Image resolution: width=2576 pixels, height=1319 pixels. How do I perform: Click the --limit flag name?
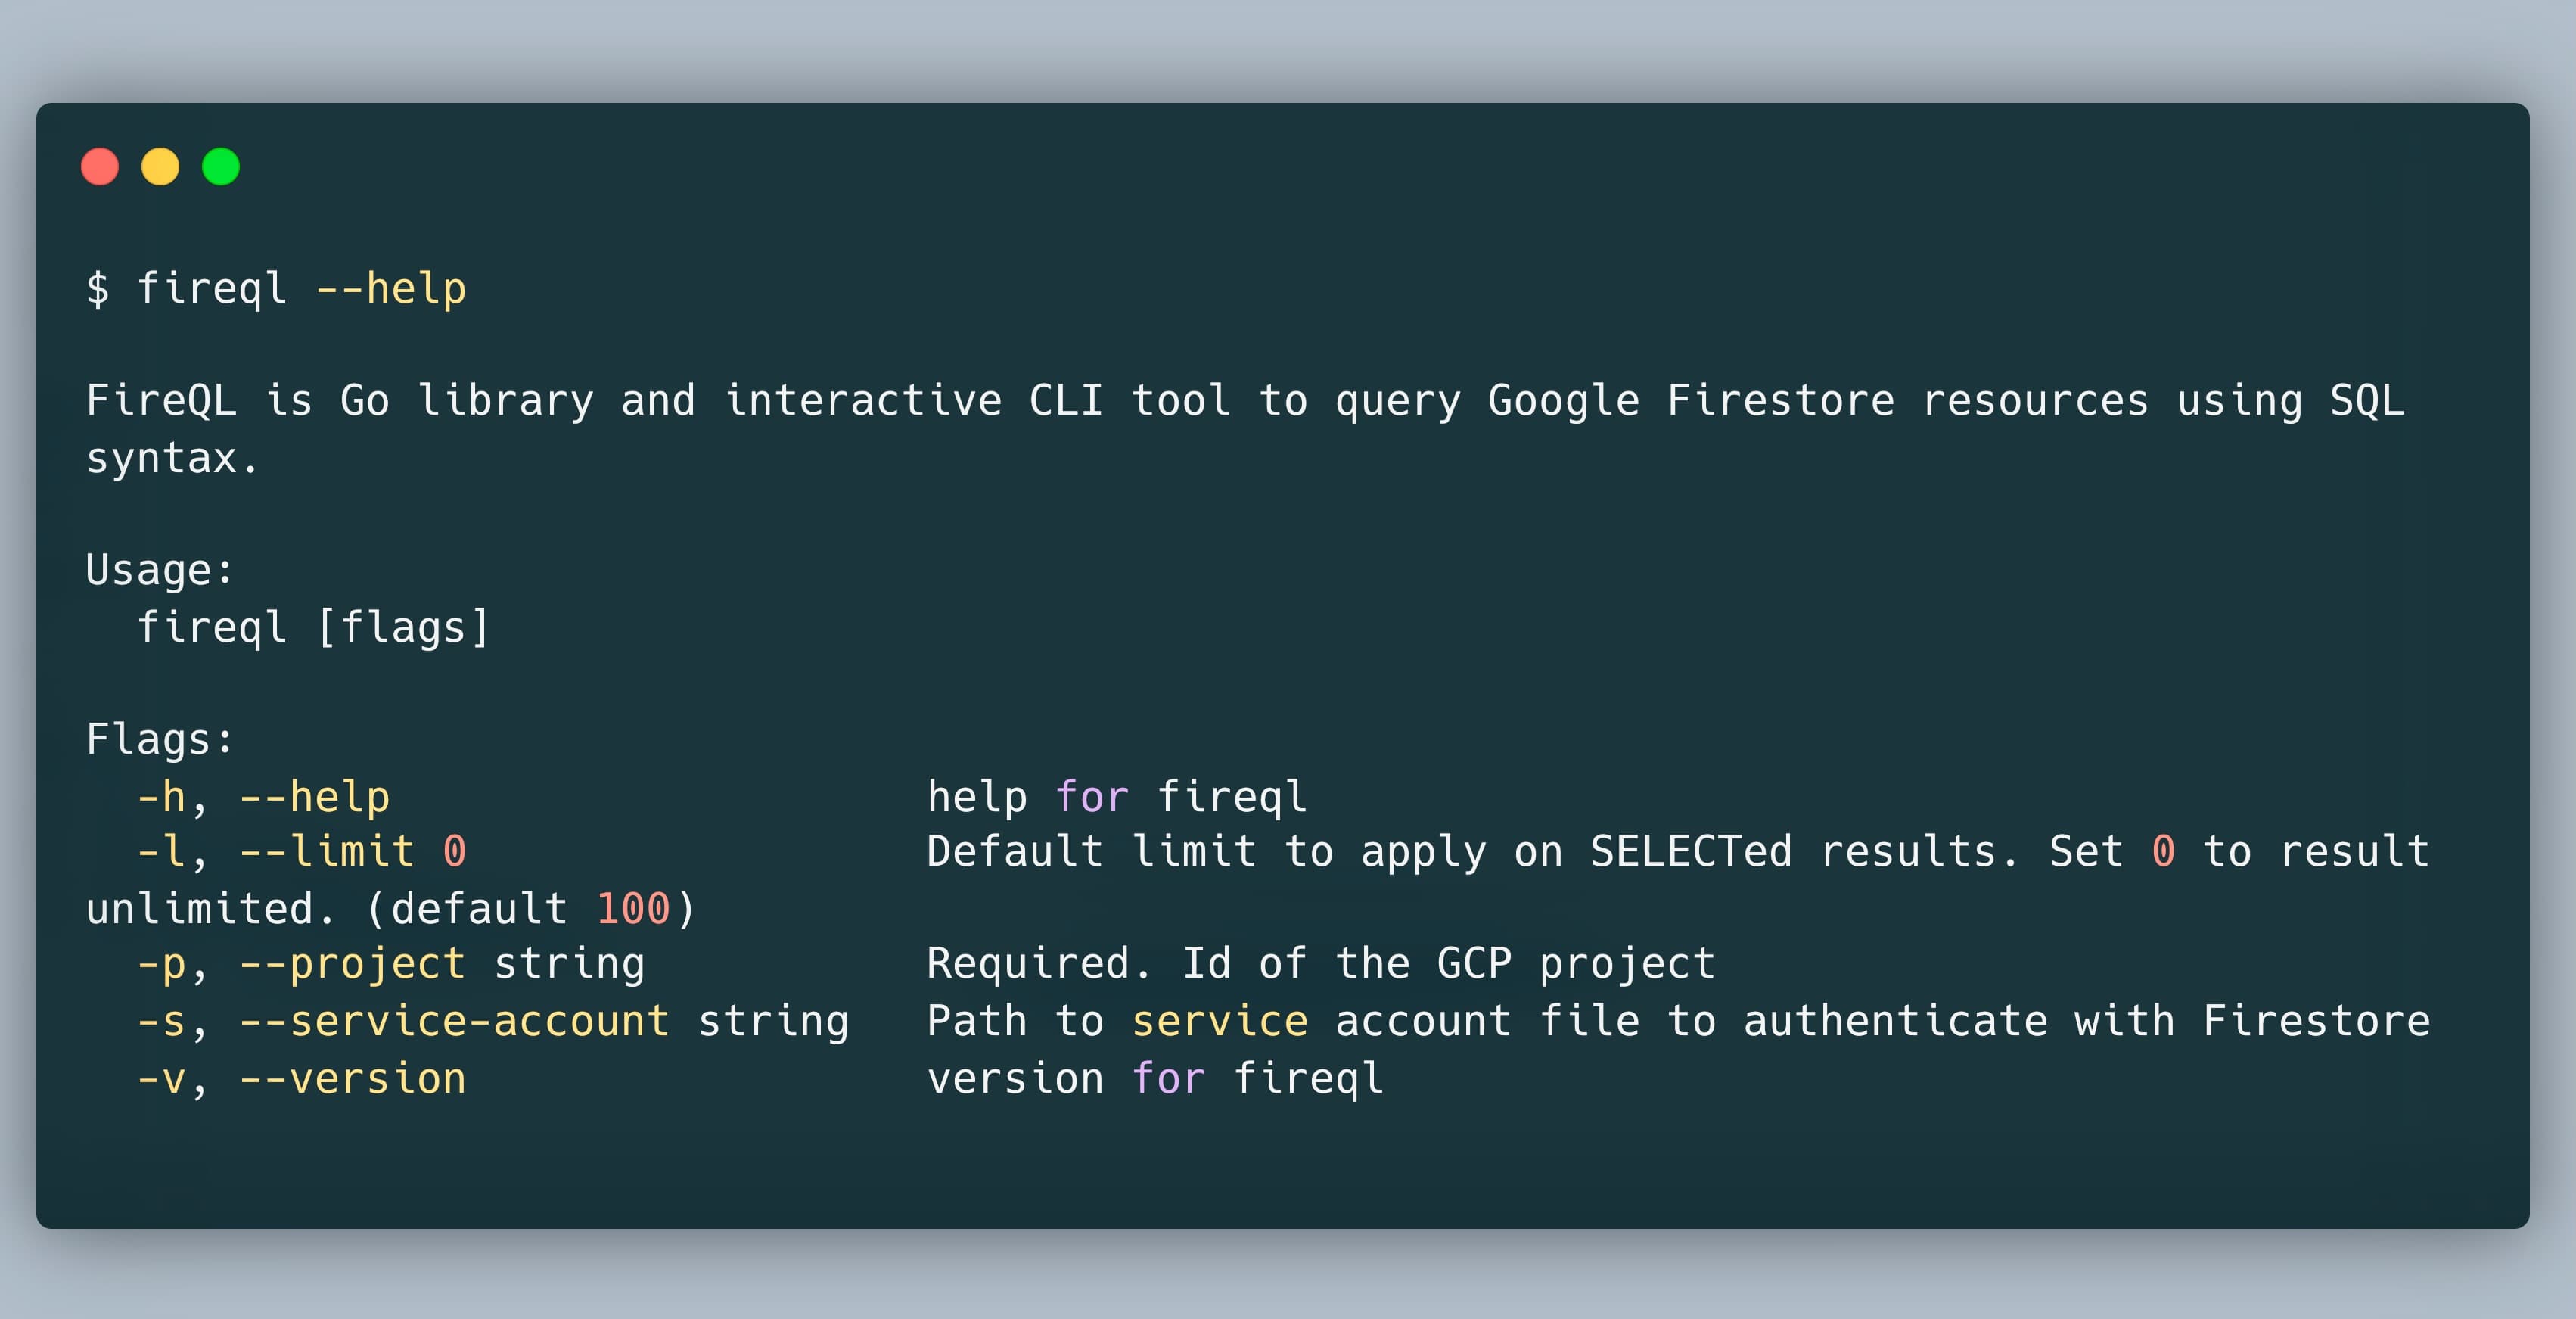point(327,852)
